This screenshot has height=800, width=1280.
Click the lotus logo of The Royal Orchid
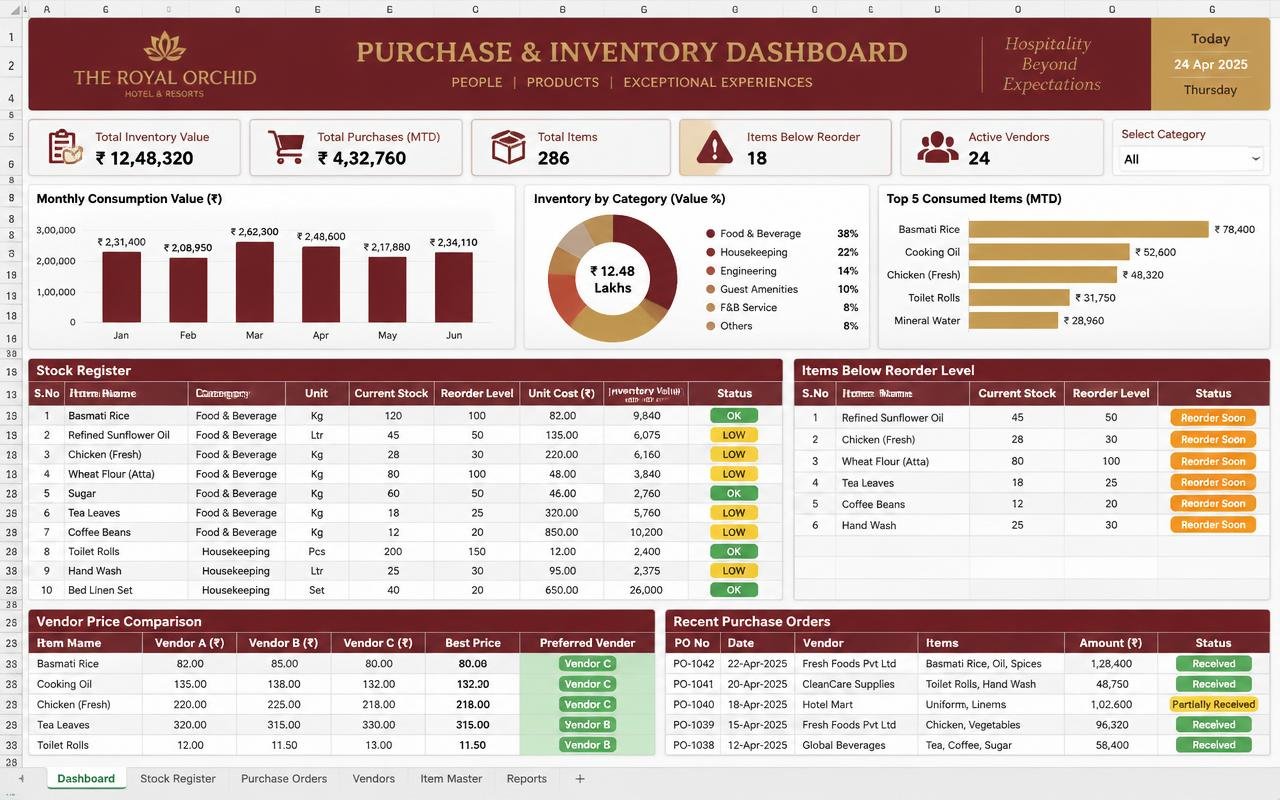click(x=165, y=46)
